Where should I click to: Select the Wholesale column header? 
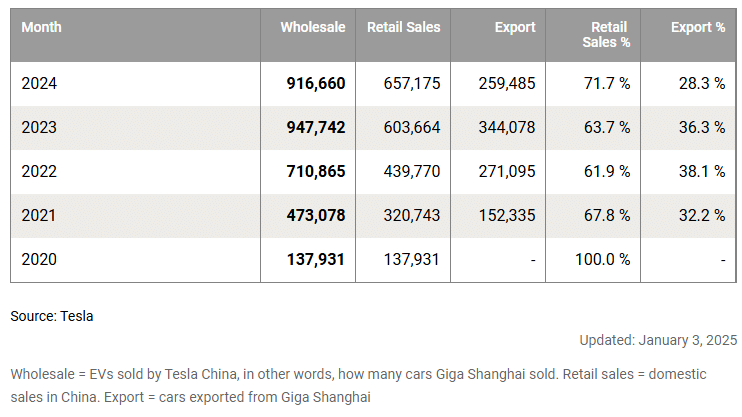(312, 28)
